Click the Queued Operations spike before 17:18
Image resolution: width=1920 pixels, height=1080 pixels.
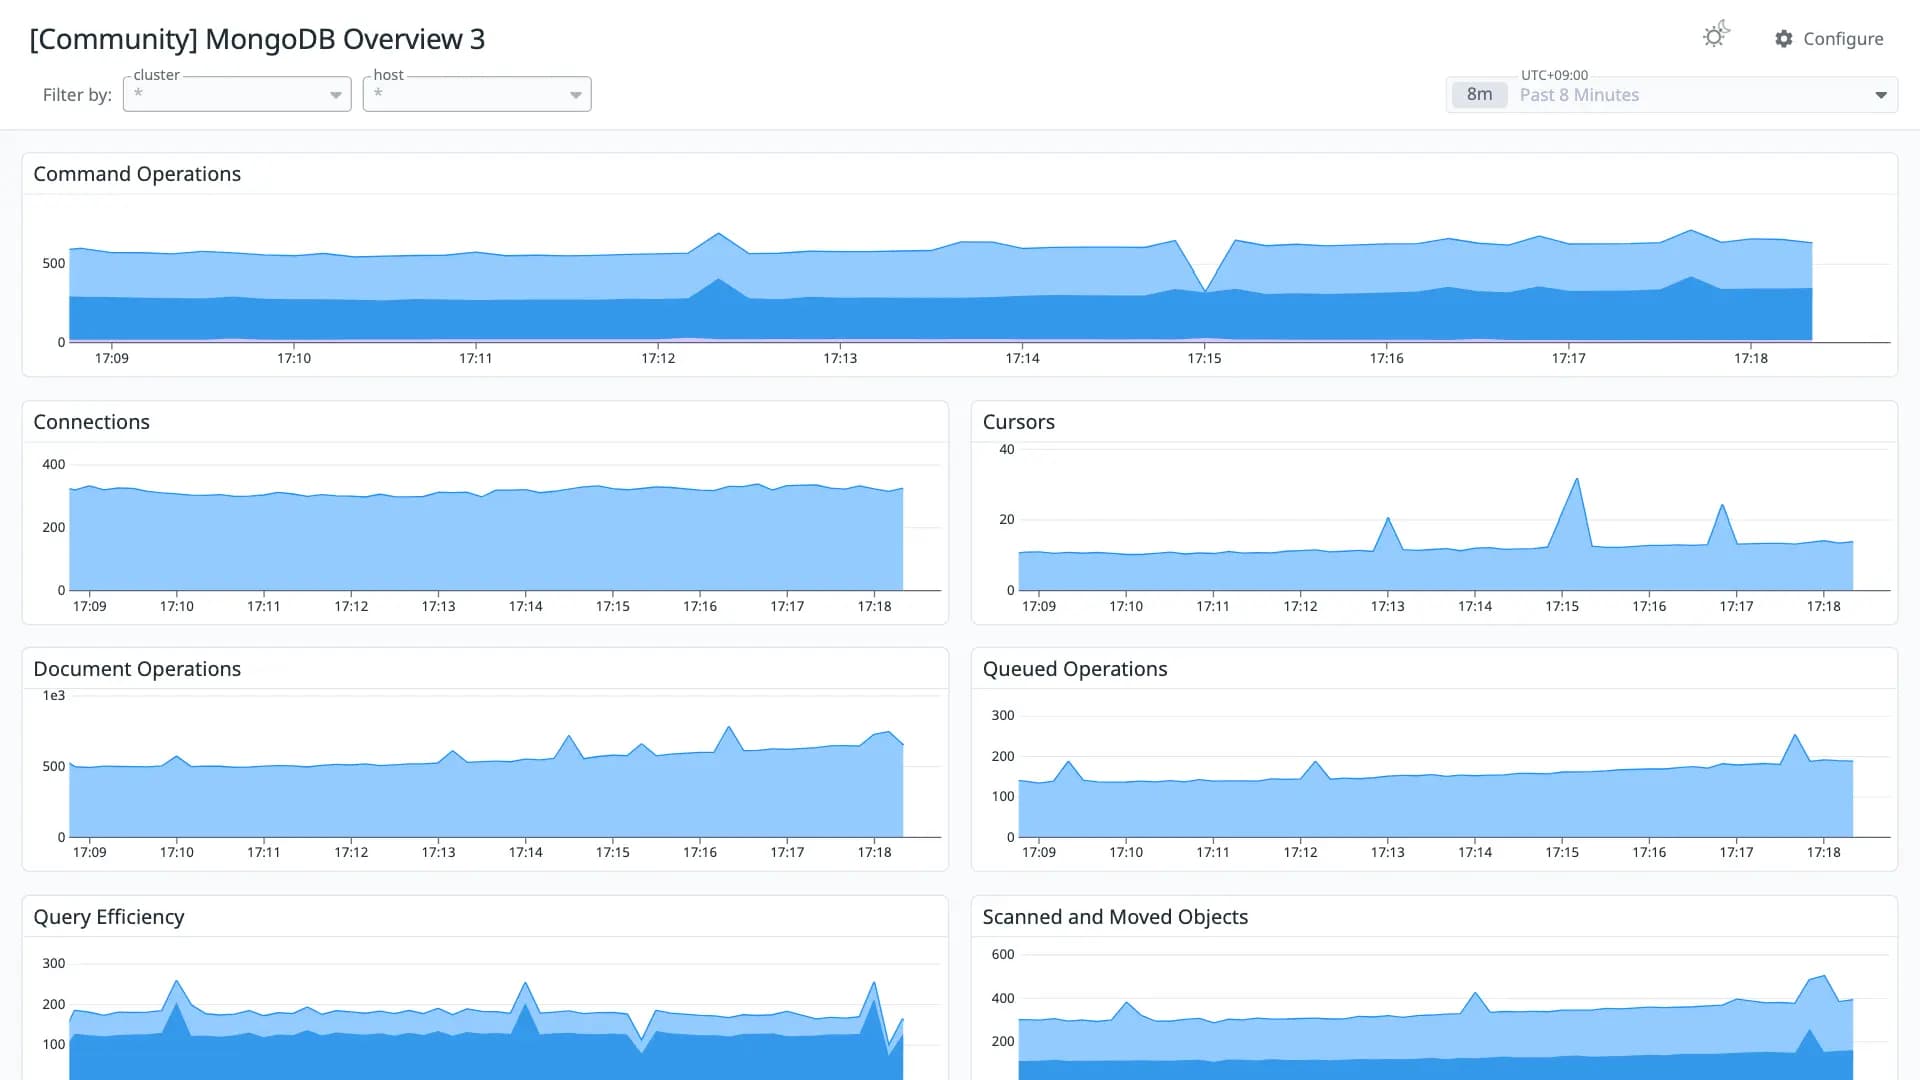point(1796,736)
